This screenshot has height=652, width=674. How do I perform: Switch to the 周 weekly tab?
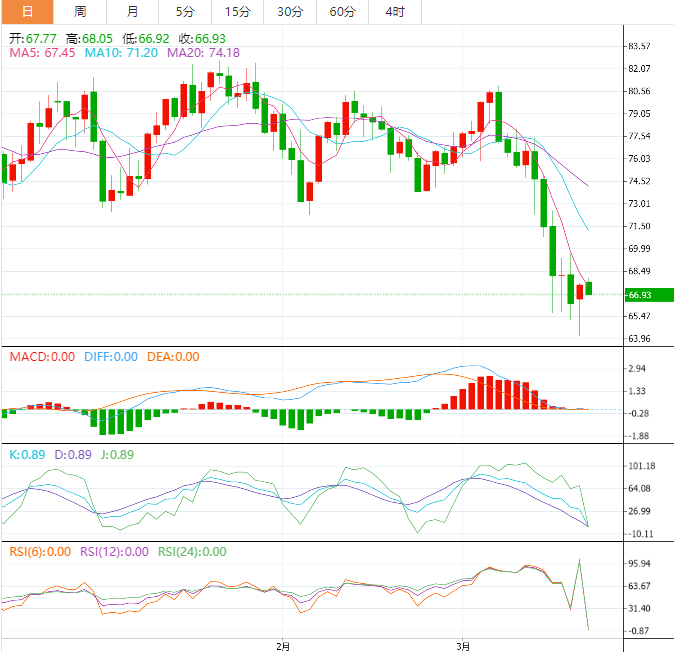coord(80,12)
